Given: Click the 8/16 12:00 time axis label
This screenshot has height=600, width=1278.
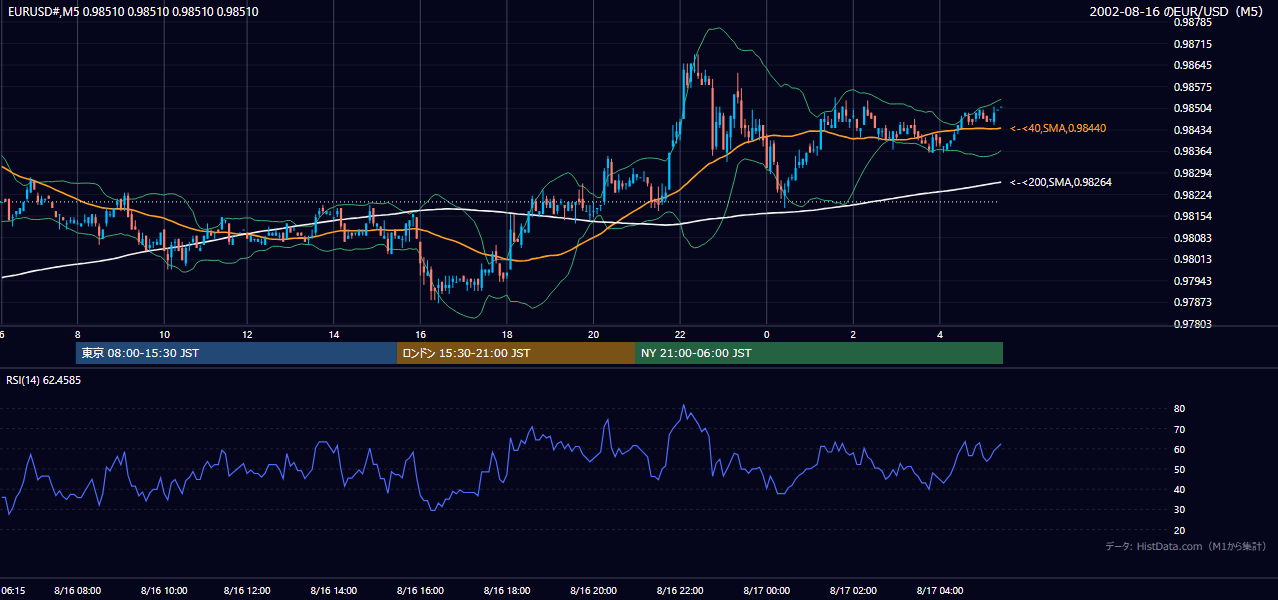Looking at the screenshot, I should coord(249,591).
